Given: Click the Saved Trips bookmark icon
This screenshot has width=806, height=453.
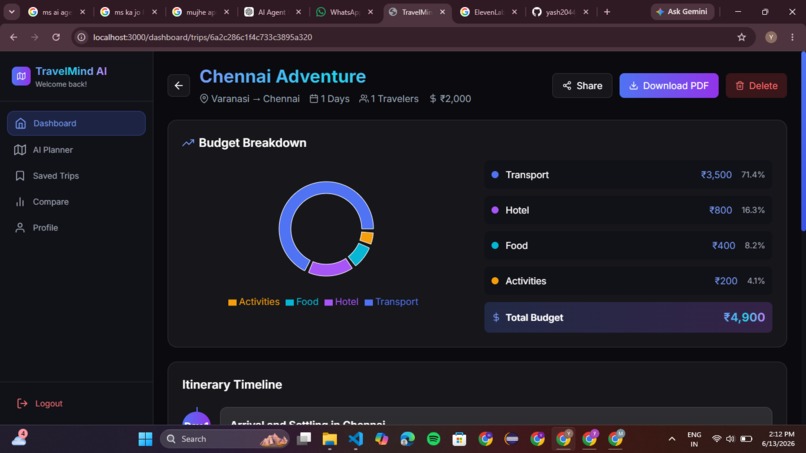Looking at the screenshot, I should point(20,176).
